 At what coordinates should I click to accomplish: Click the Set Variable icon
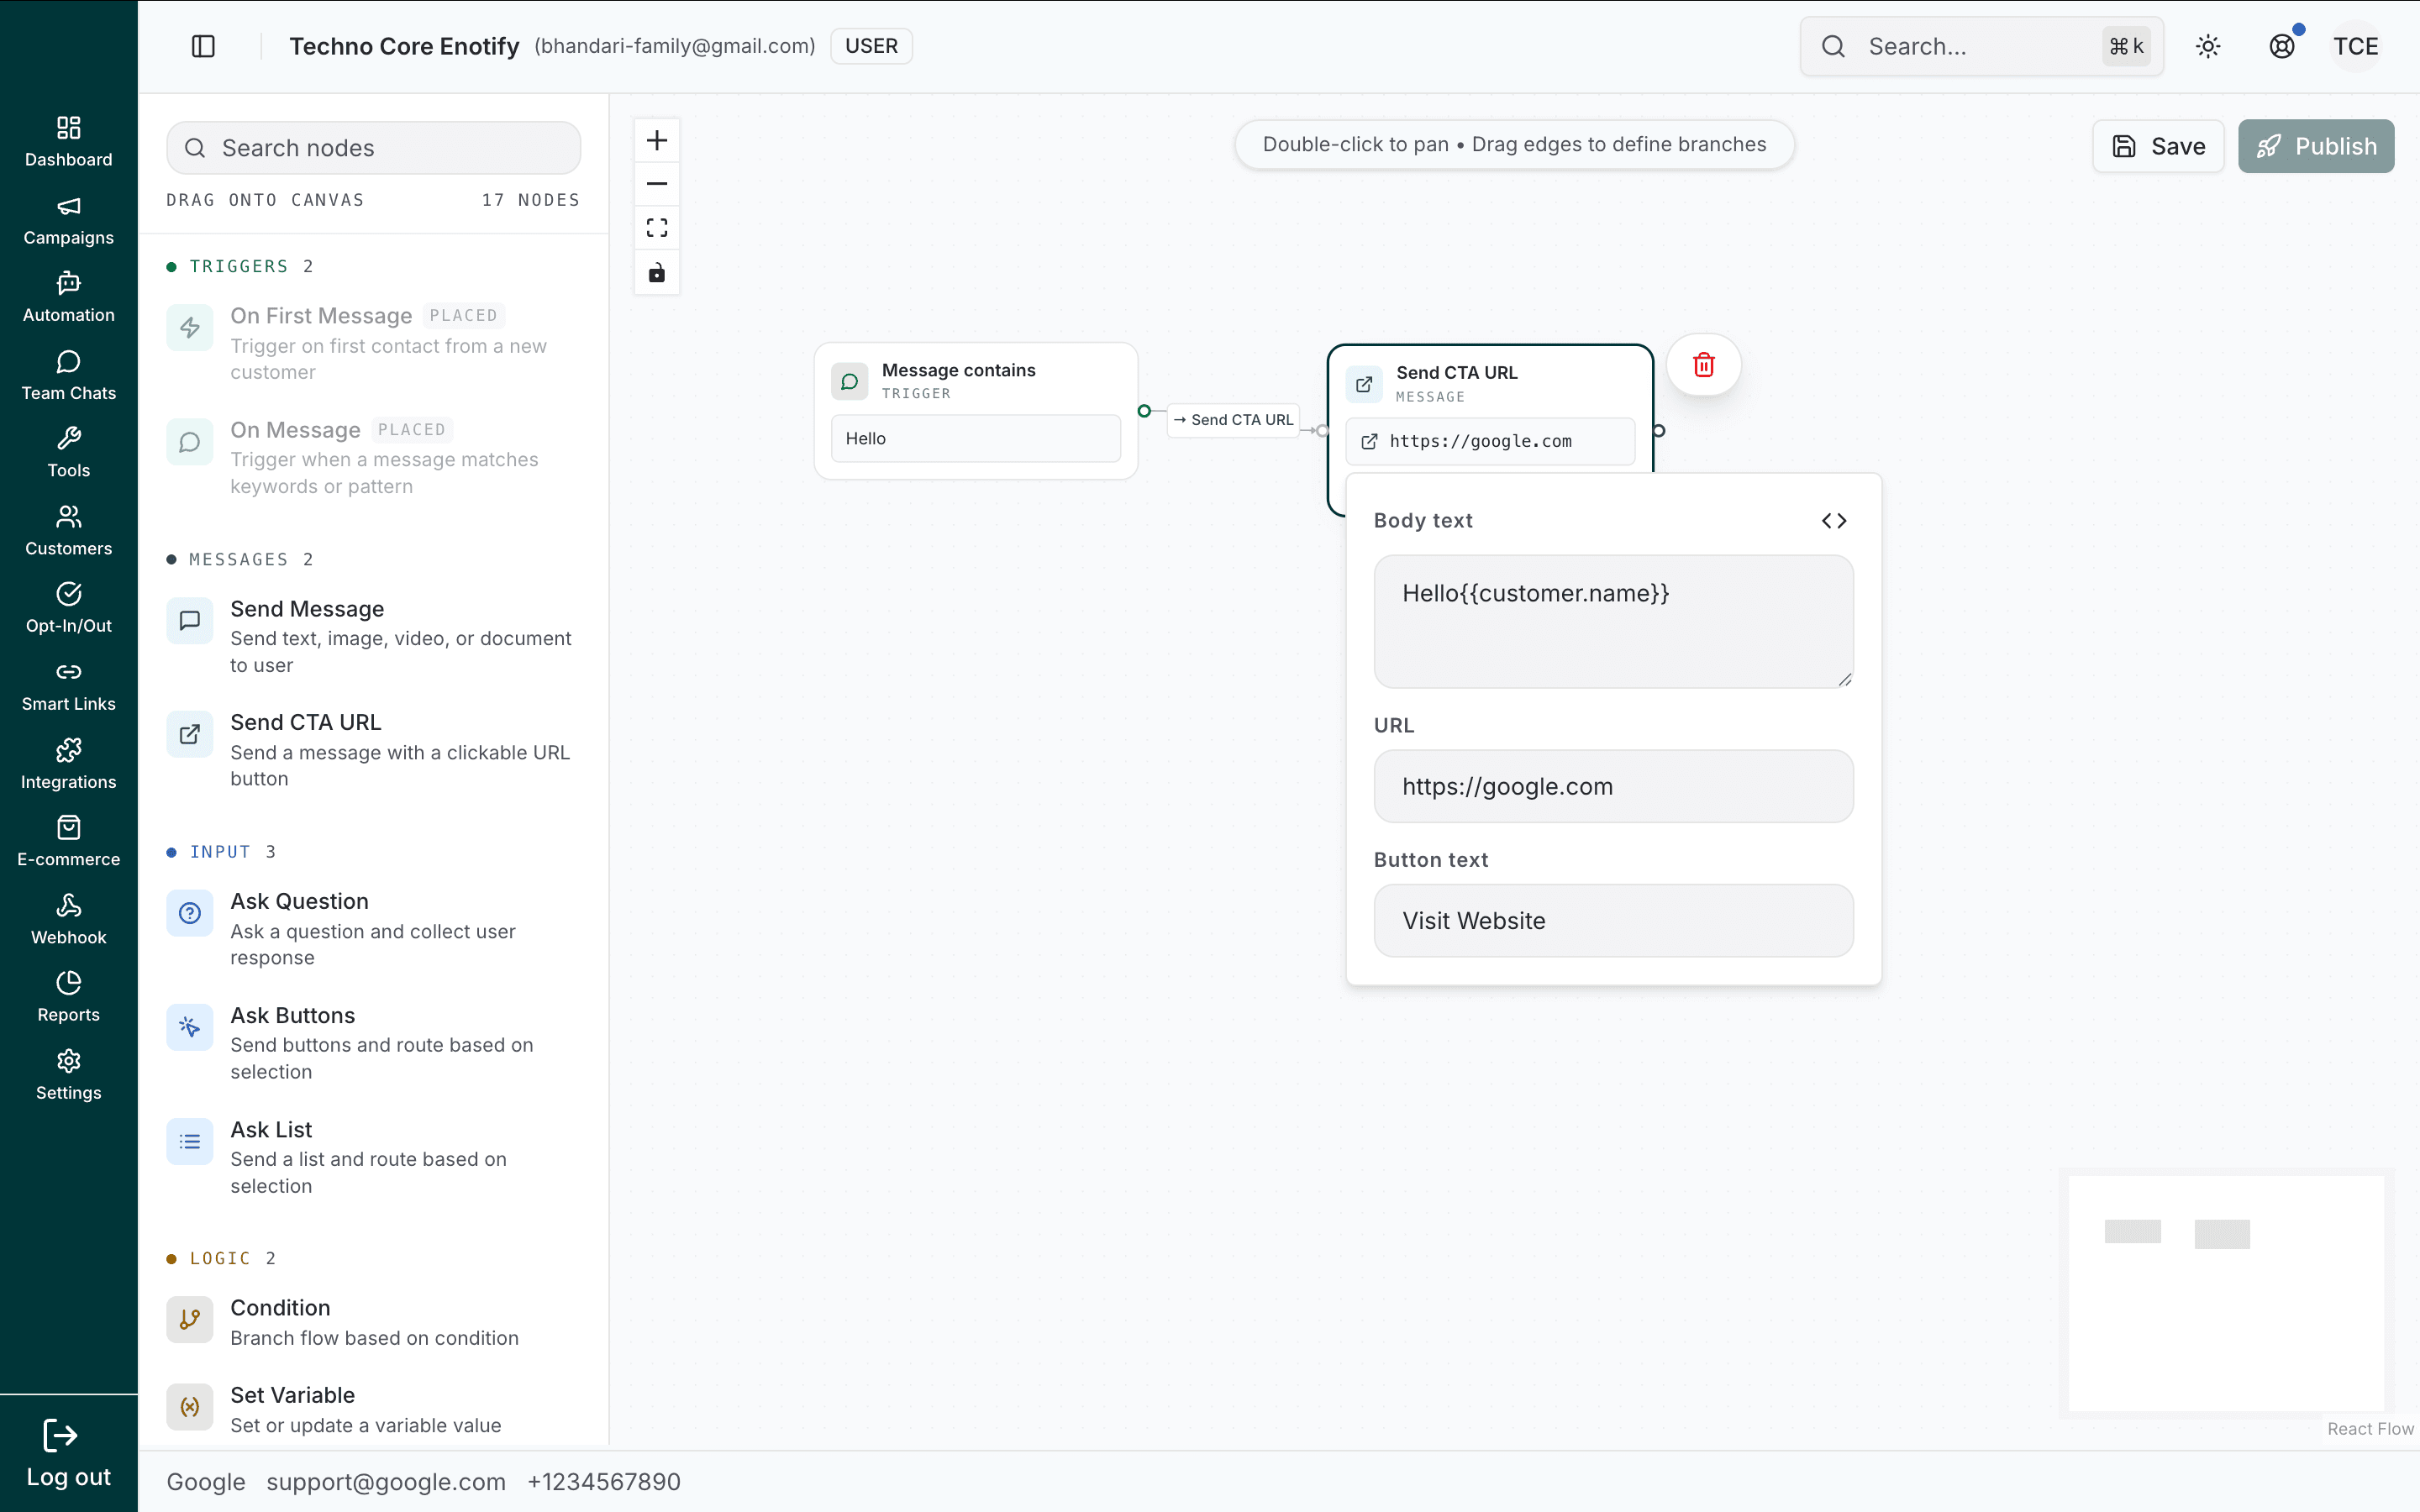[x=190, y=1407]
